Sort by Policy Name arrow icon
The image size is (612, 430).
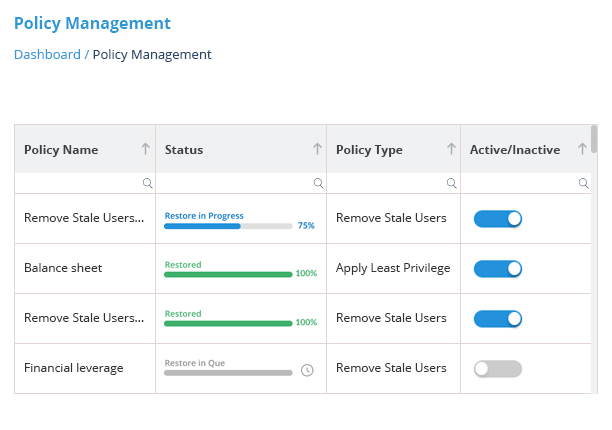(146, 149)
